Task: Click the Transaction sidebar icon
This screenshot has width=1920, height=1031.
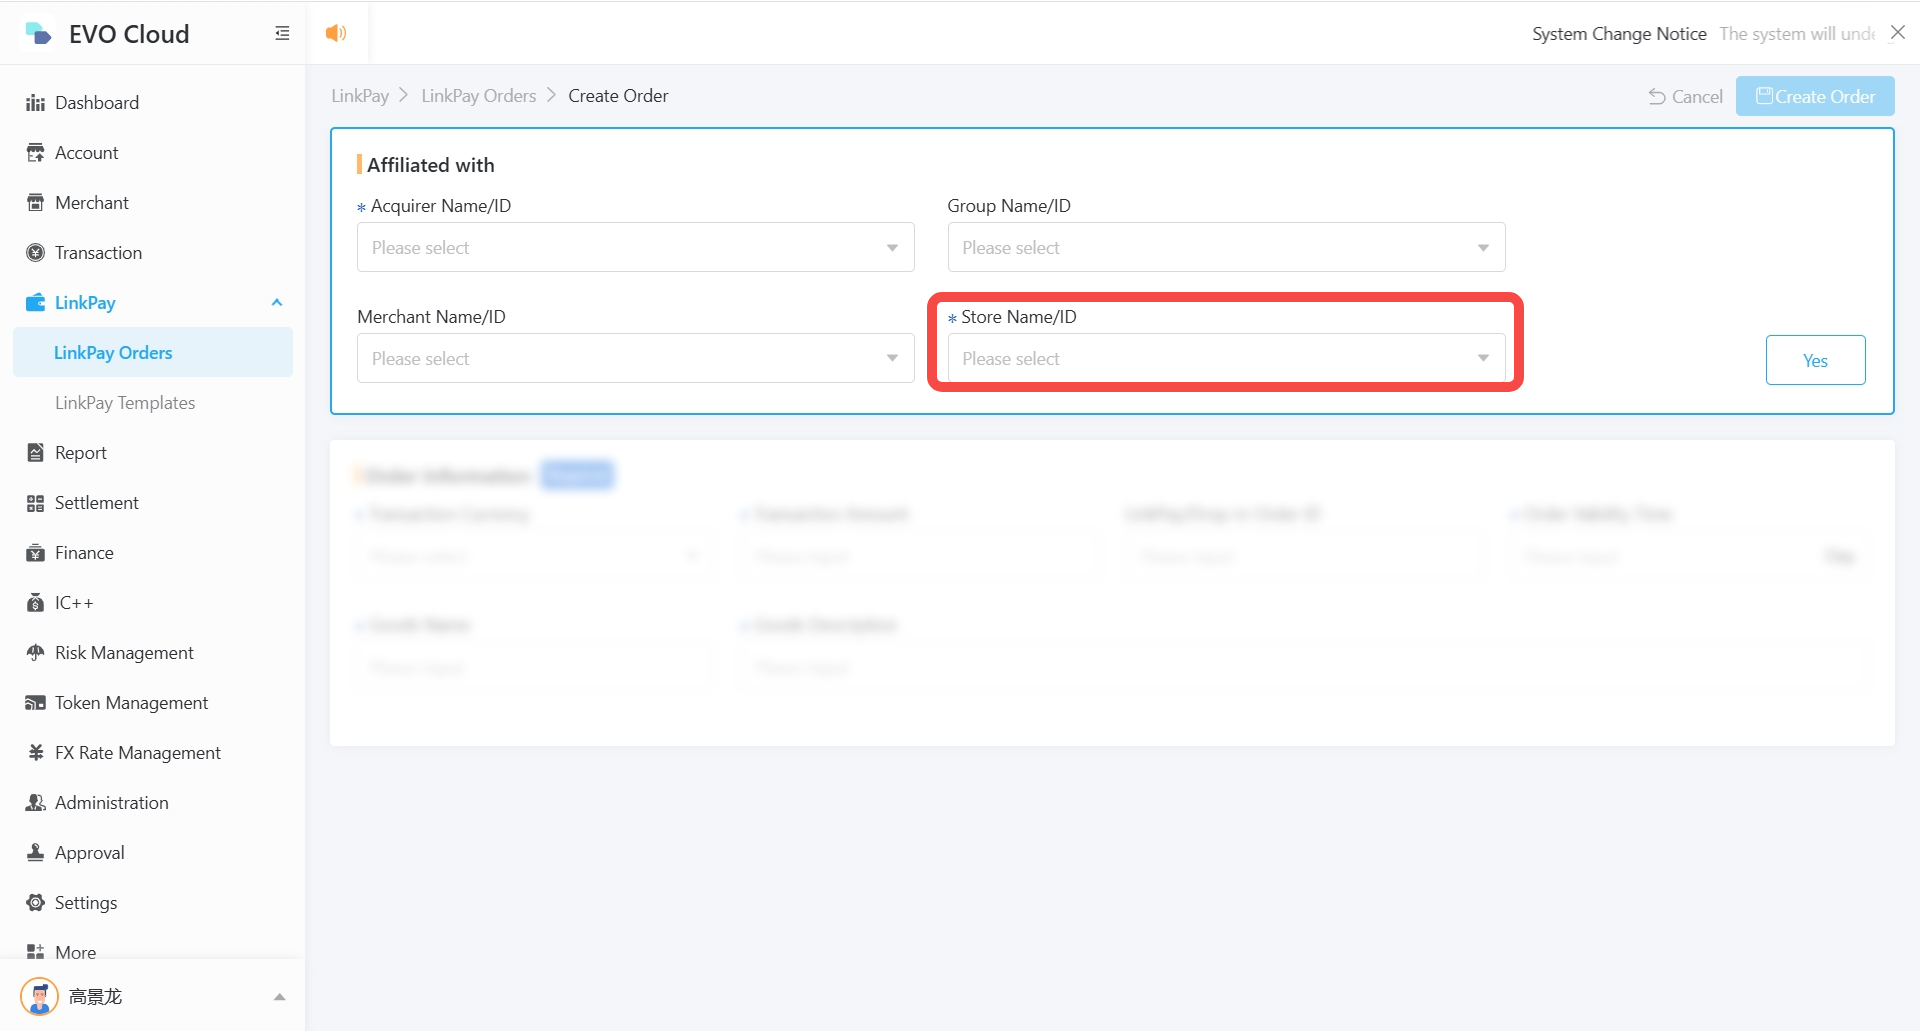Action: 35,253
